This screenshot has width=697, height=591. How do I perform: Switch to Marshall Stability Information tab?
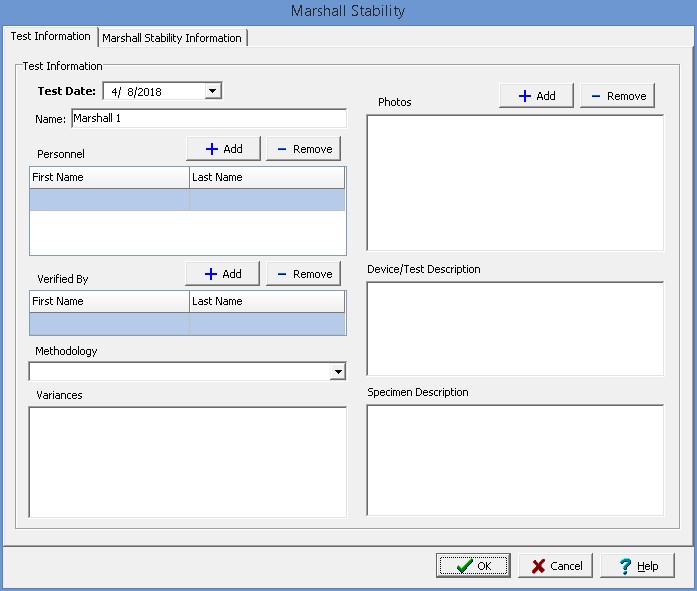tap(172, 38)
